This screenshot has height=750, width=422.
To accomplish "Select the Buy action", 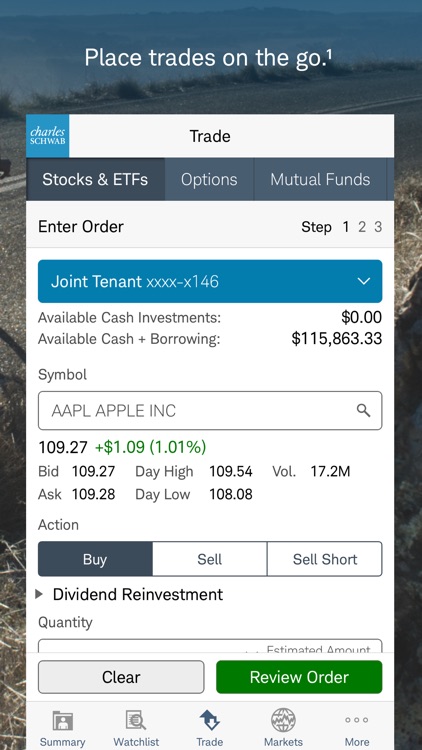I will click(x=95, y=559).
